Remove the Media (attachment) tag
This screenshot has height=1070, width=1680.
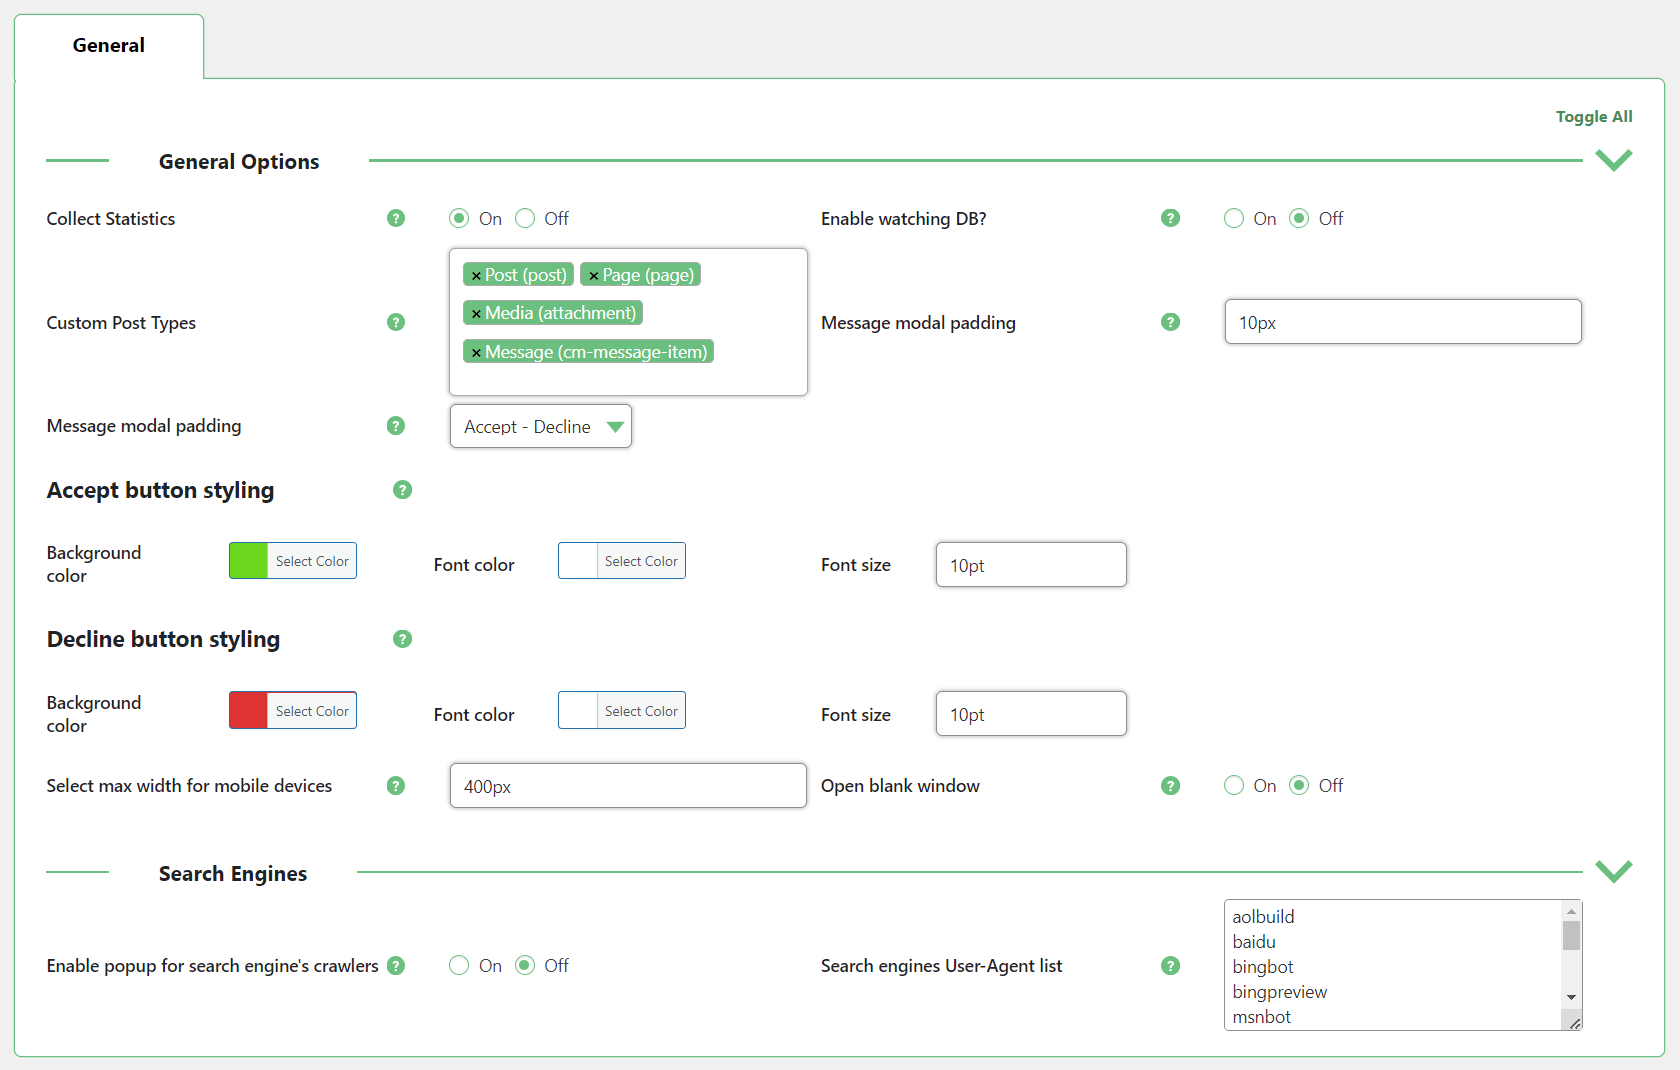476,314
